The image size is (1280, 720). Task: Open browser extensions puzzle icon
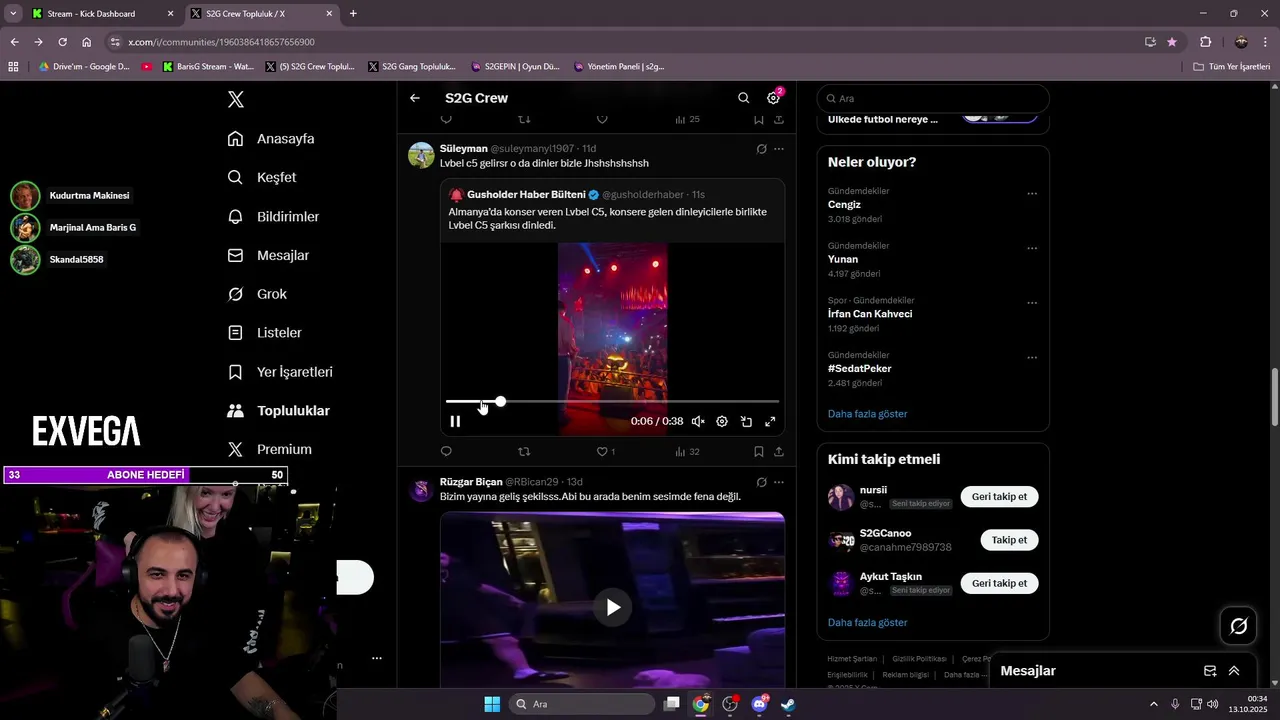pyautogui.click(x=1205, y=42)
